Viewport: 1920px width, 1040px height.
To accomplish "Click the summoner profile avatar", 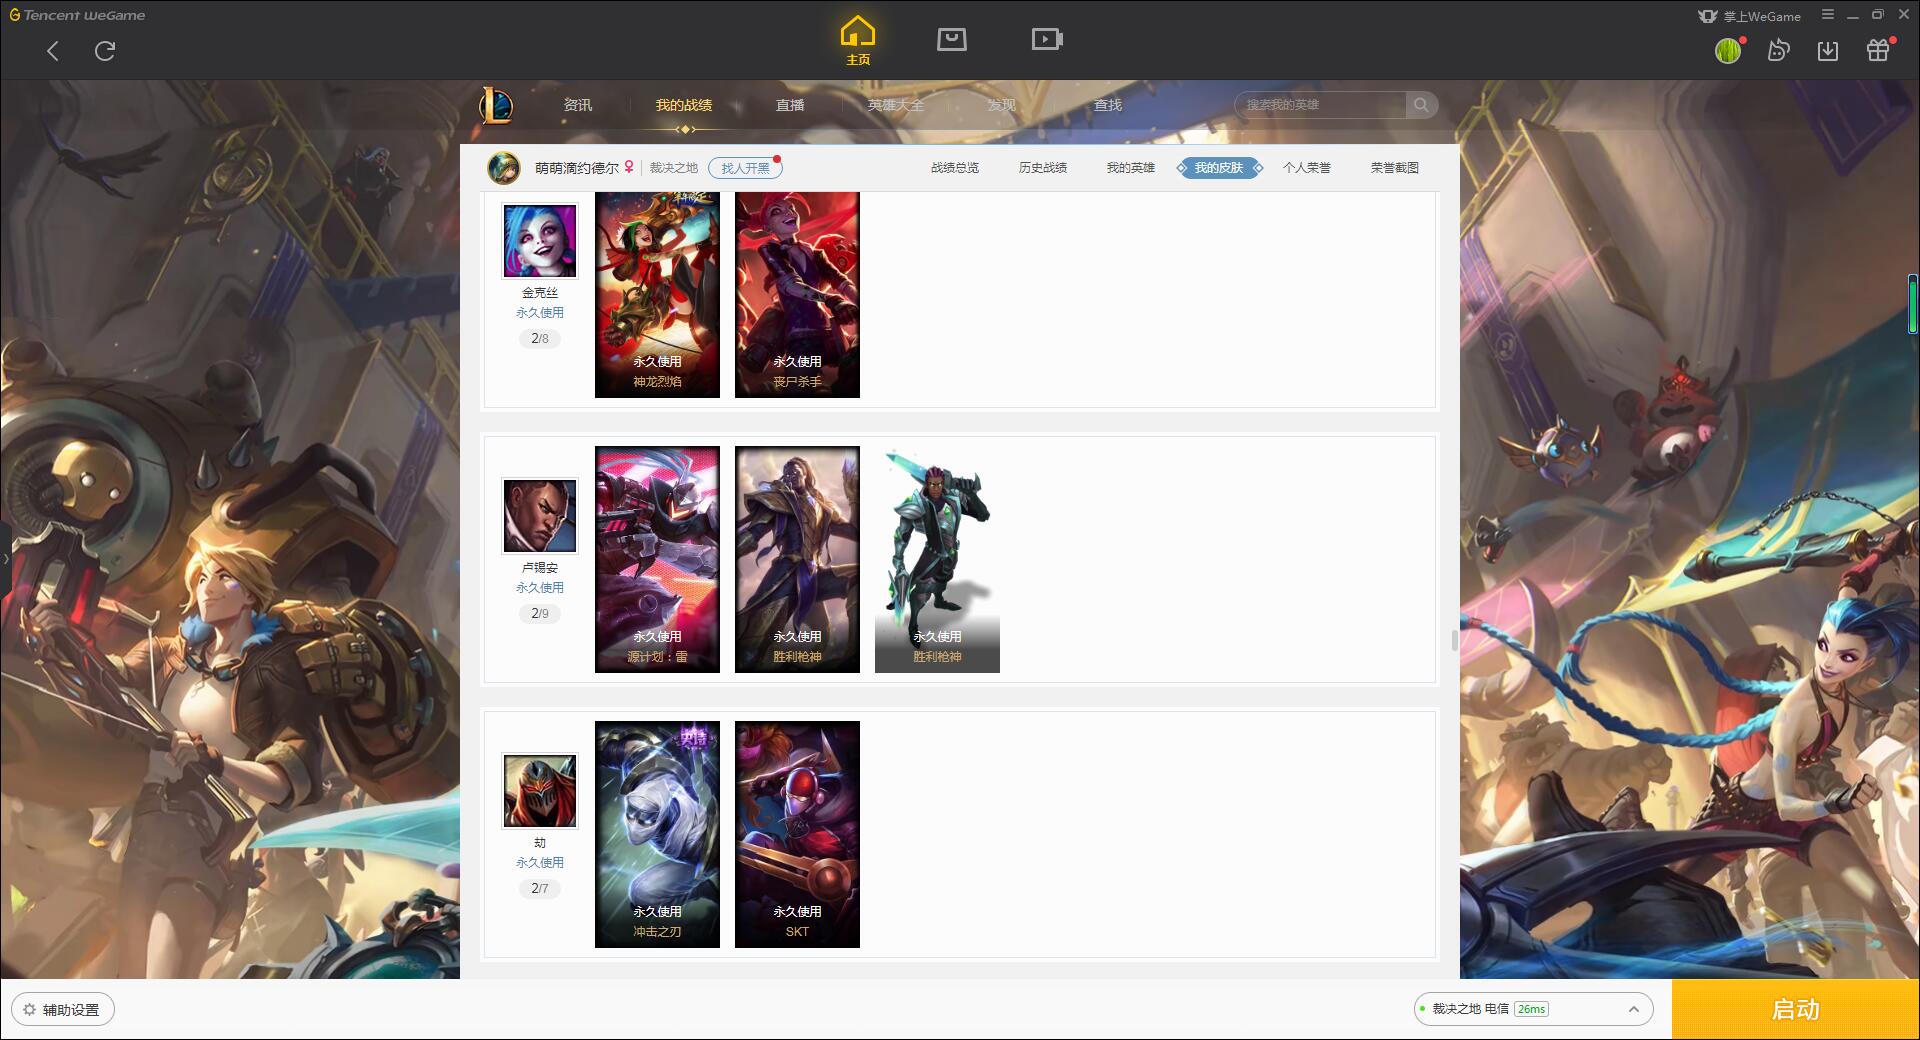I will tap(504, 168).
